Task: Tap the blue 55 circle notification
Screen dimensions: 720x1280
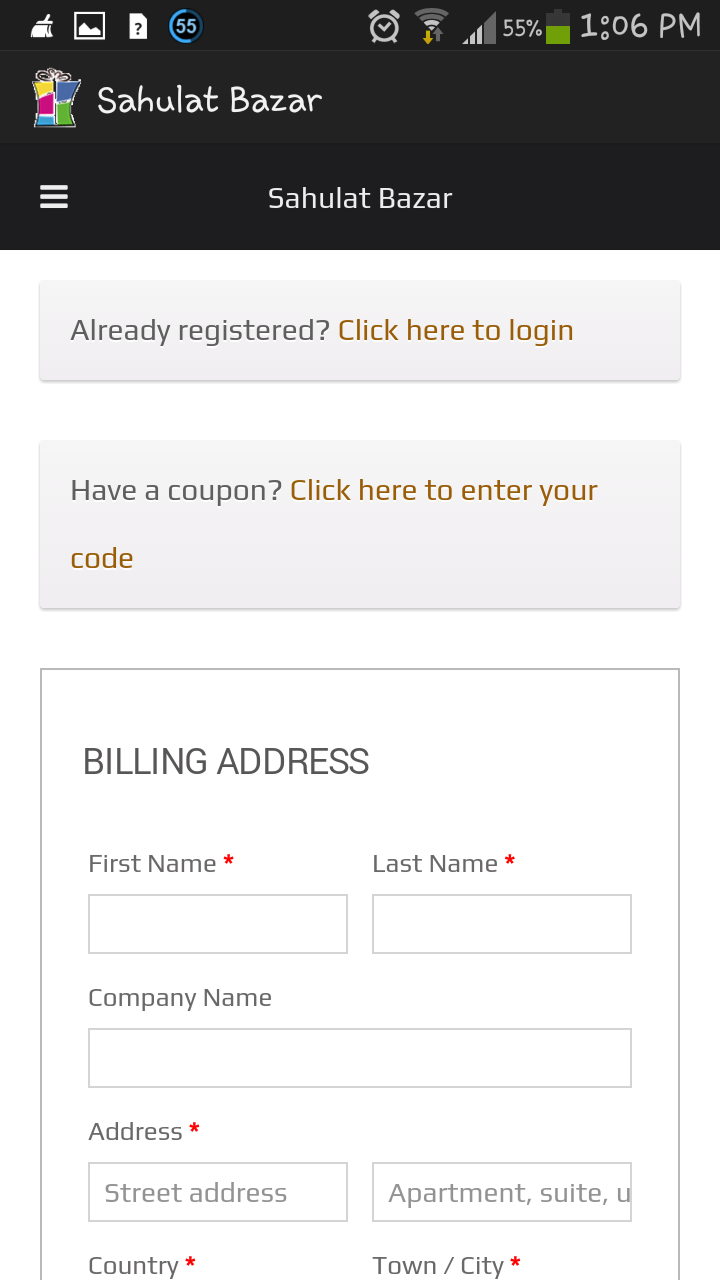Action: point(185,27)
